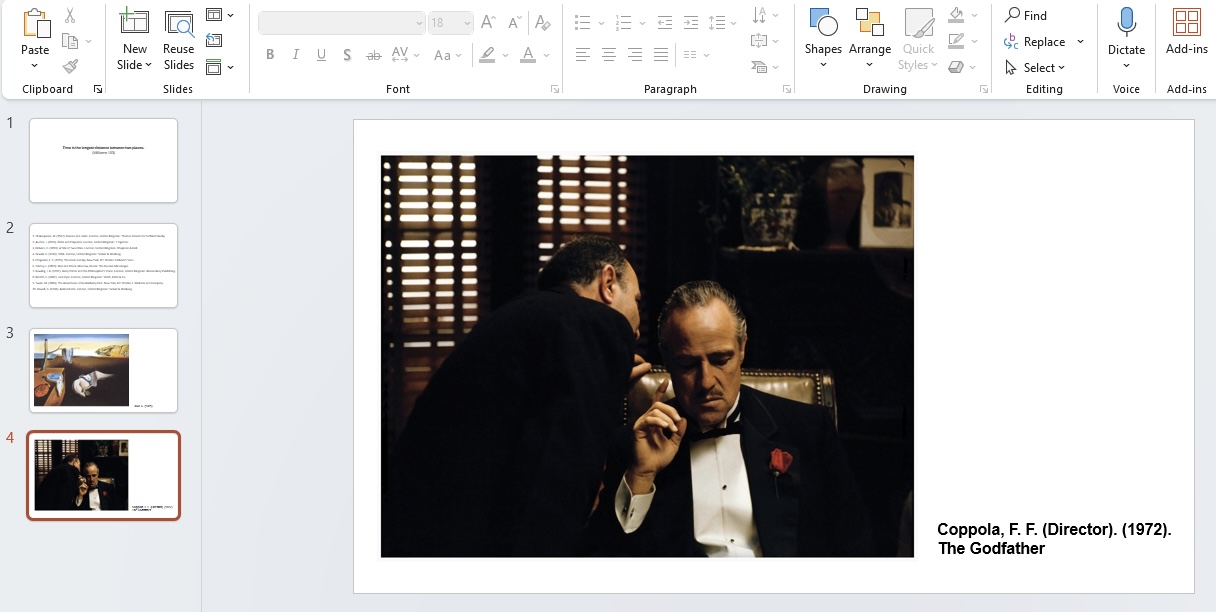Toggle Underline formatting
Image resolution: width=1216 pixels, height=612 pixels.
click(322, 55)
